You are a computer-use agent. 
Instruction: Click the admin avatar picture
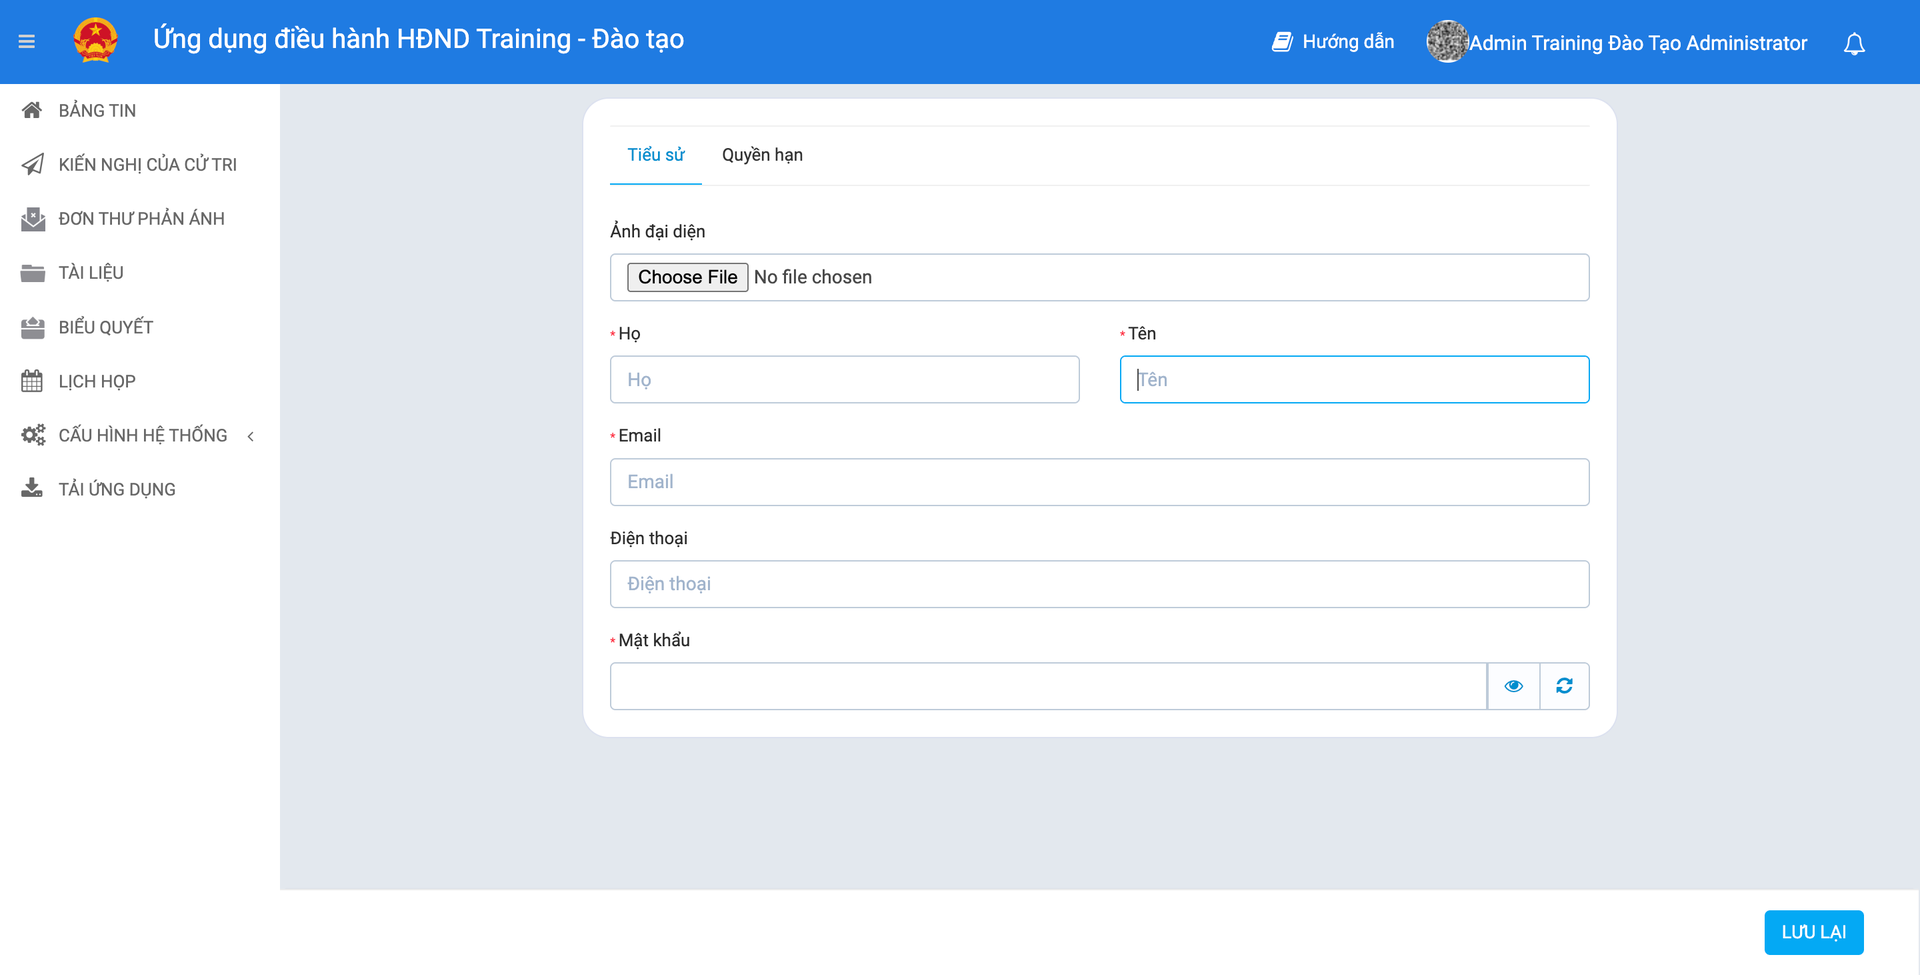1446,42
